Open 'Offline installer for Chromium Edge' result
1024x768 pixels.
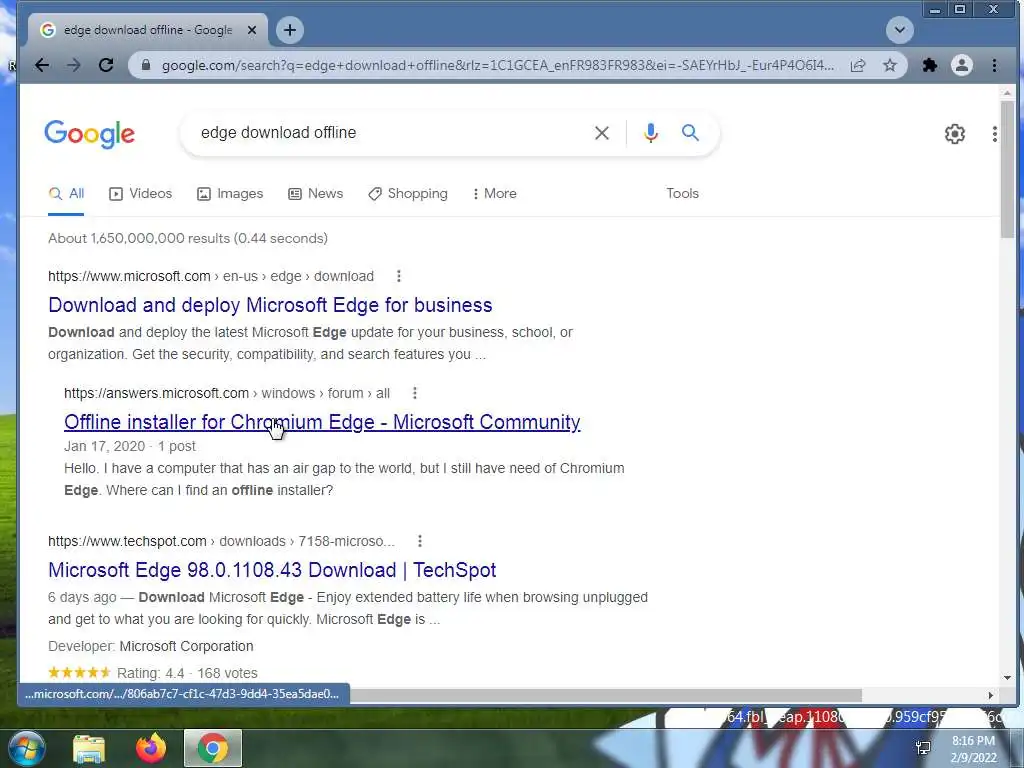322,422
